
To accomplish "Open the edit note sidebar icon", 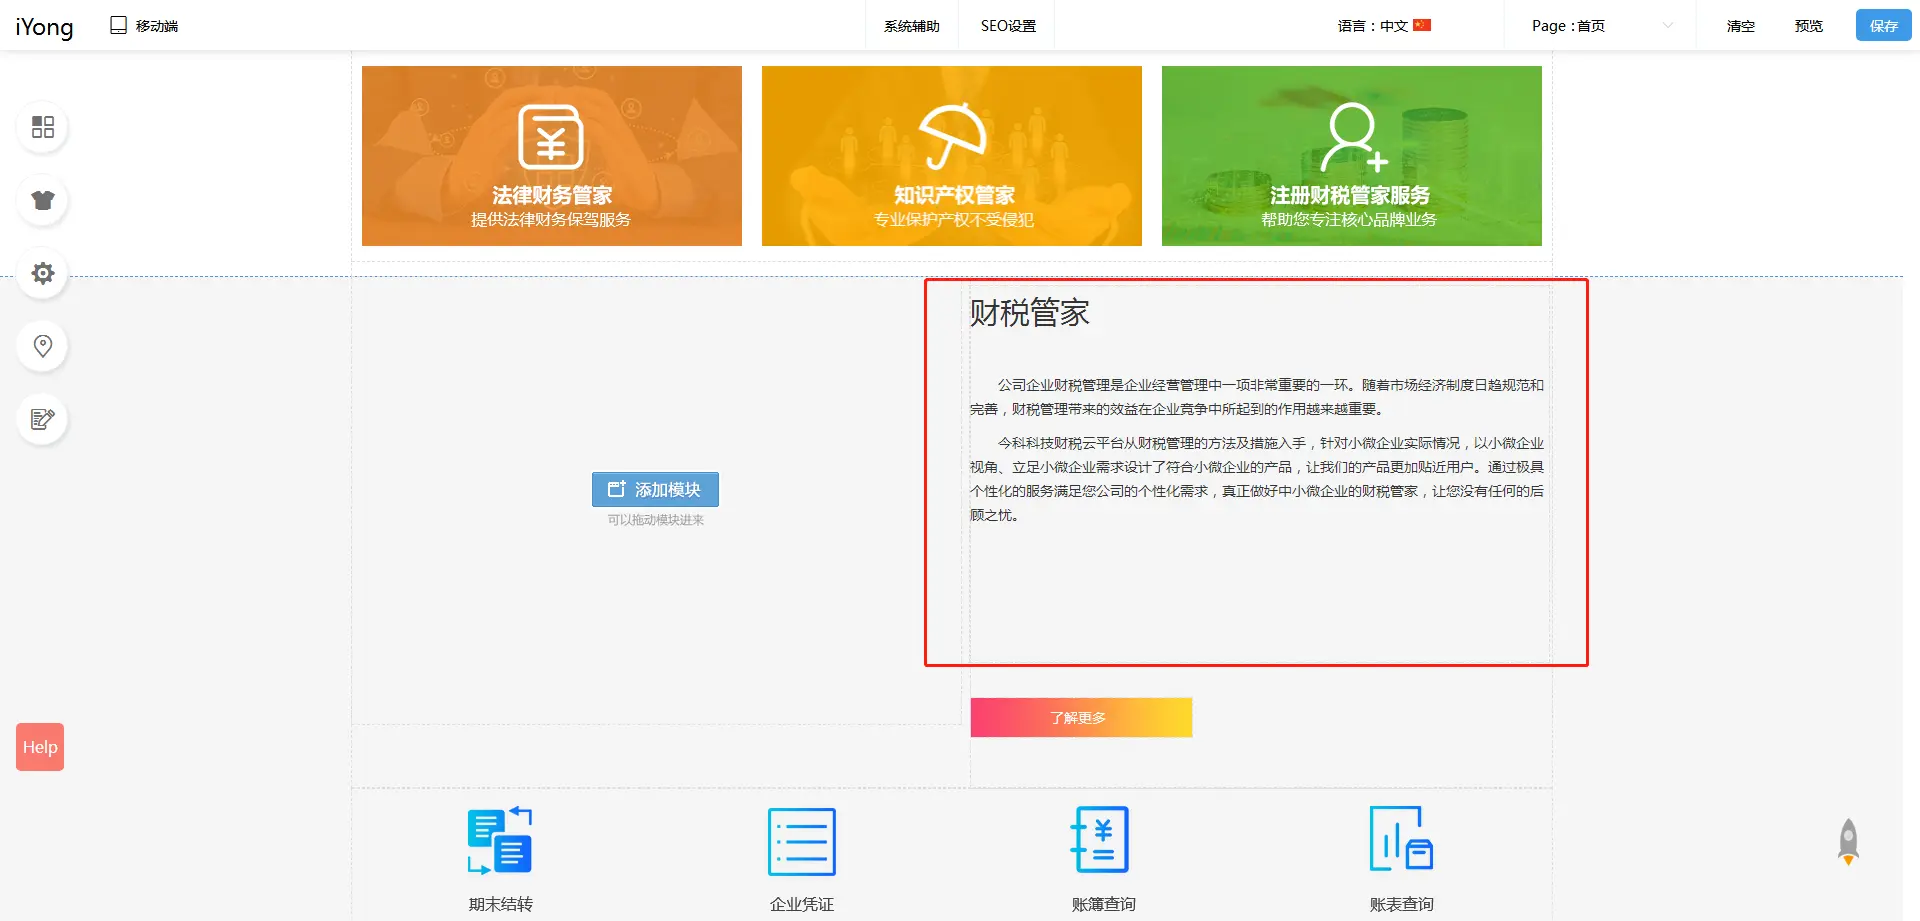I will point(42,419).
